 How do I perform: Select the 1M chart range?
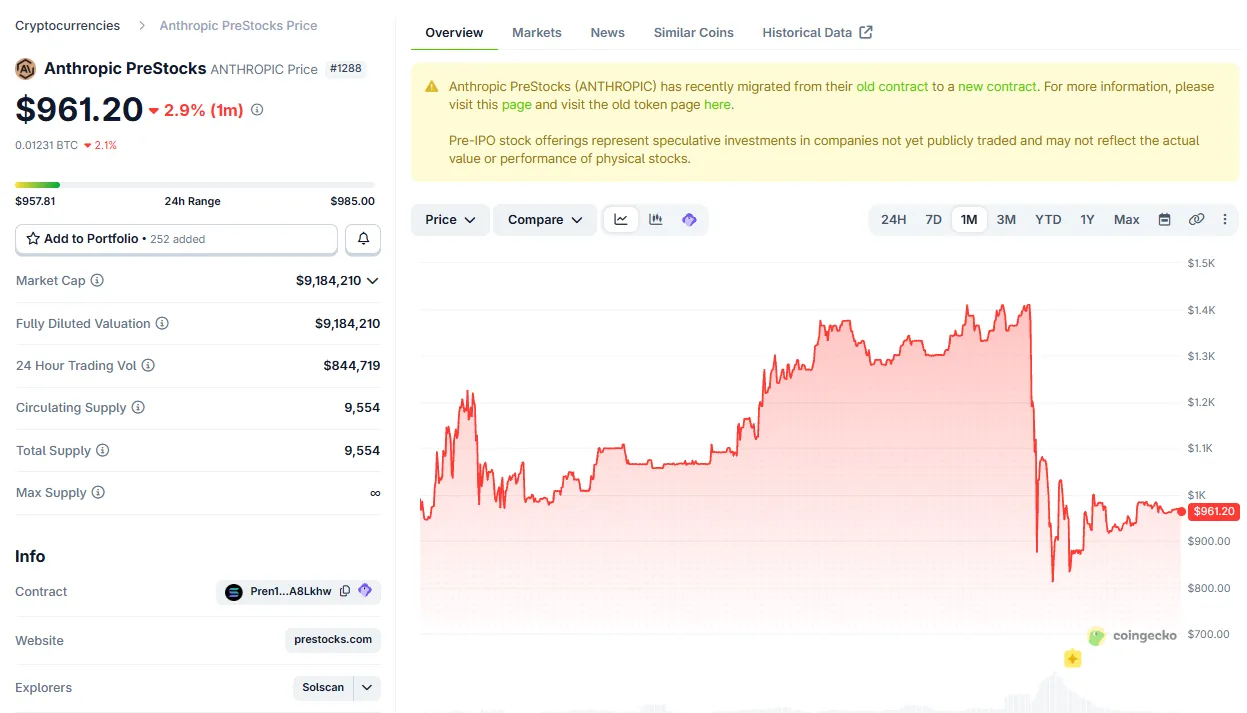point(969,220)
